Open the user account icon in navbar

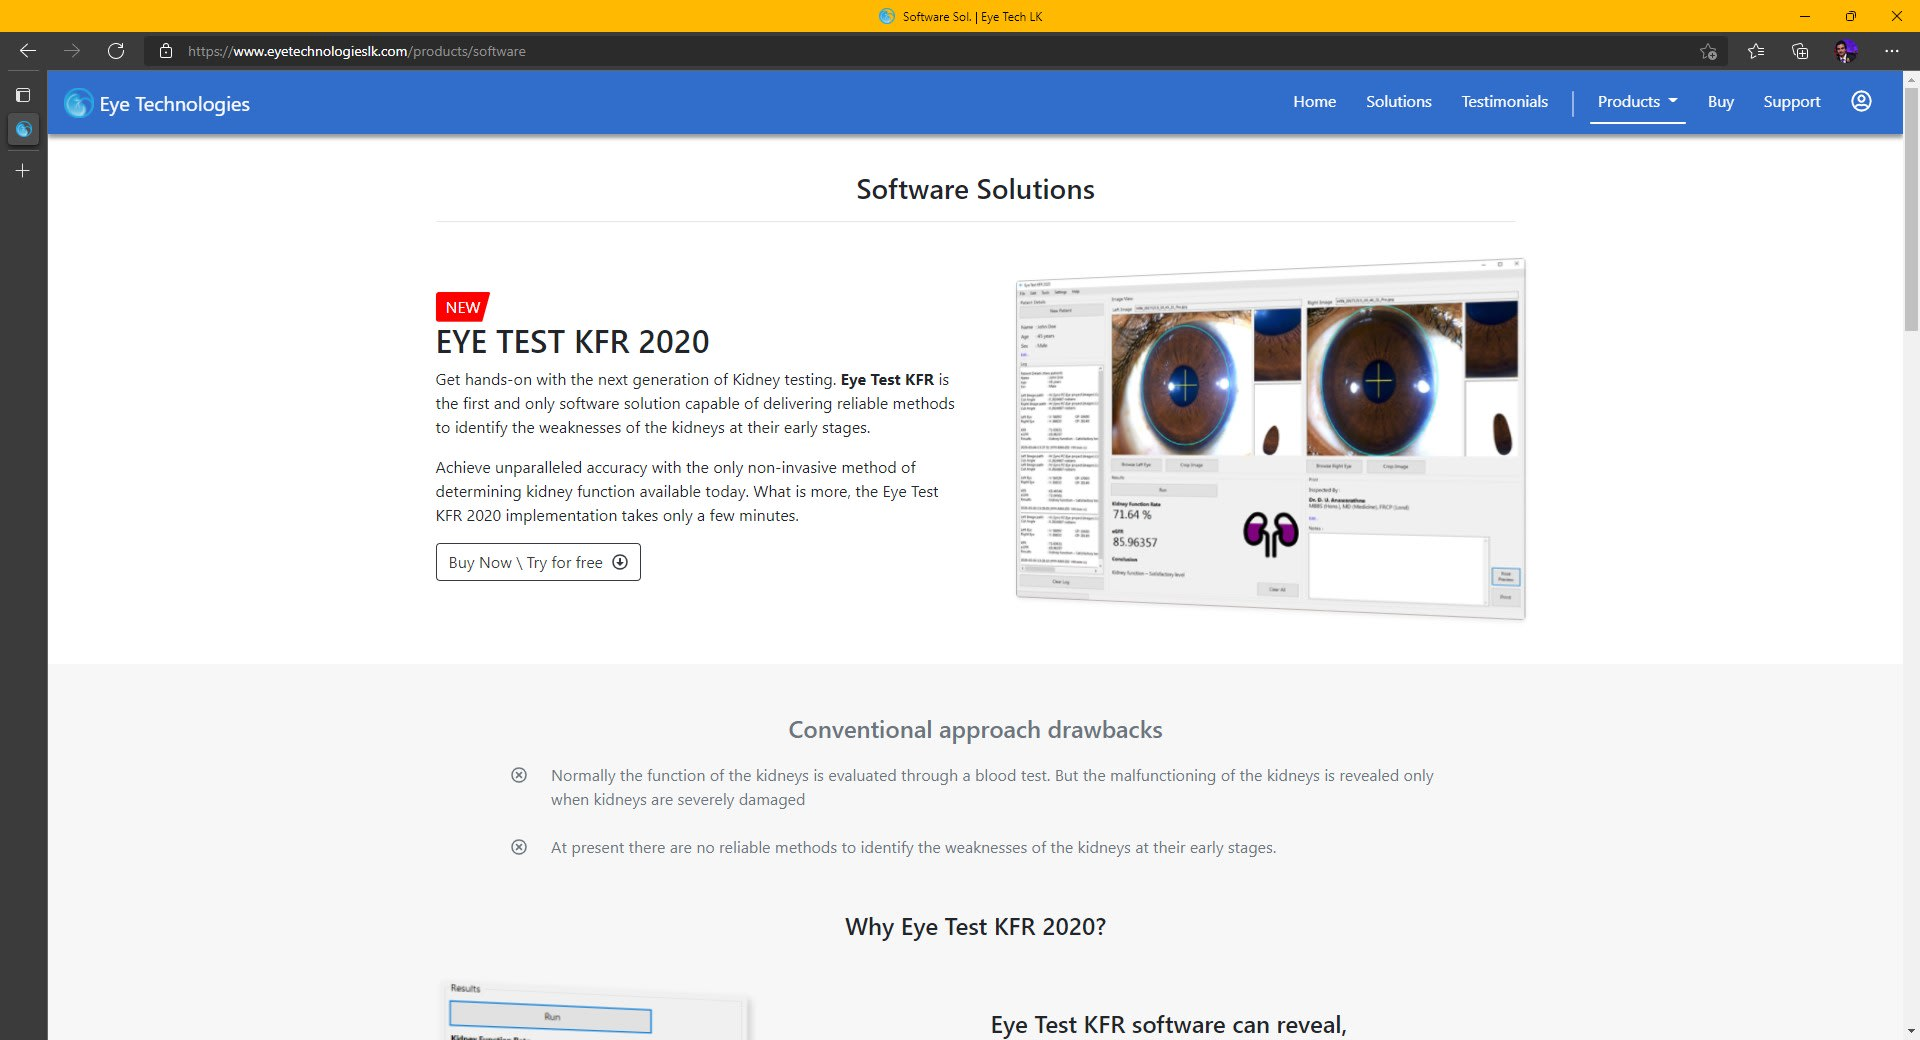click(1861, 101)
